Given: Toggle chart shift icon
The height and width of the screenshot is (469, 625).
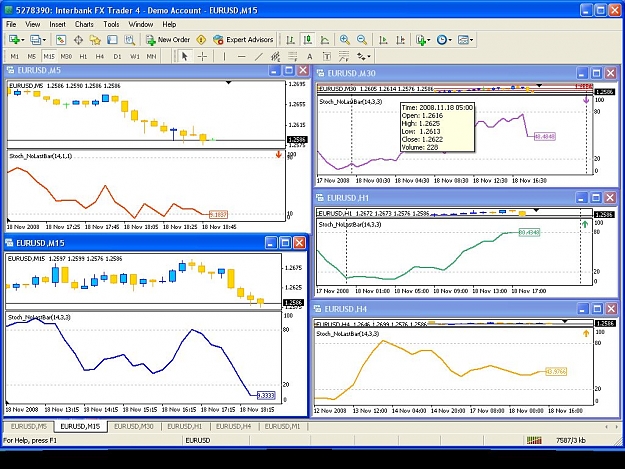Looking at the screenshot, I should [x=401, y=40].
